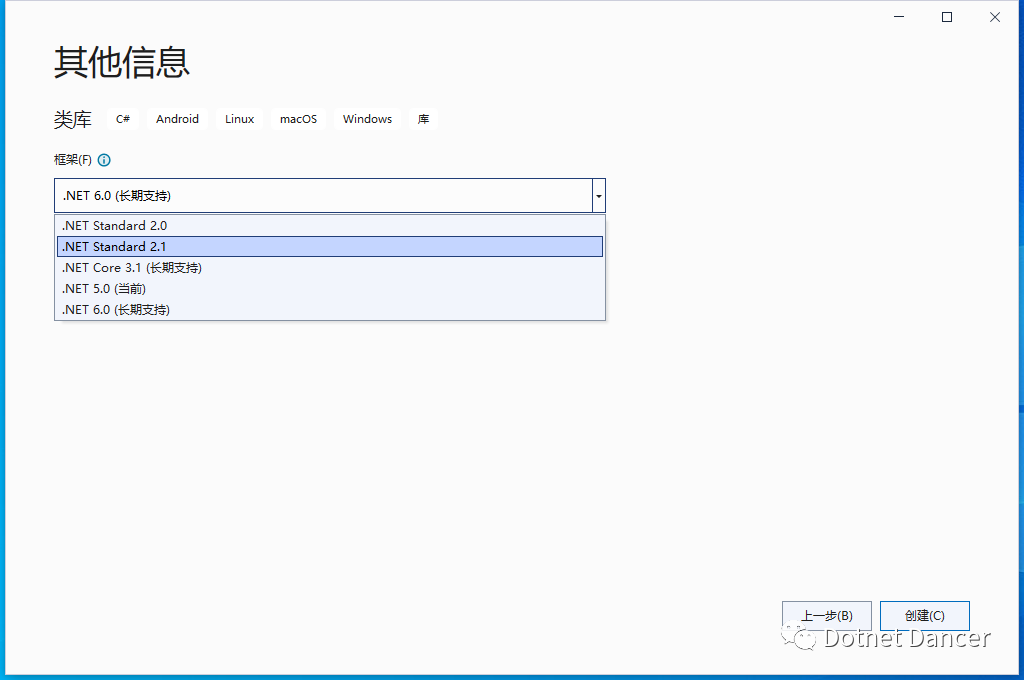This screenshot has height=680, width=1024.
Task: Click the 框架(F) label
Action: tap(72, 160)
